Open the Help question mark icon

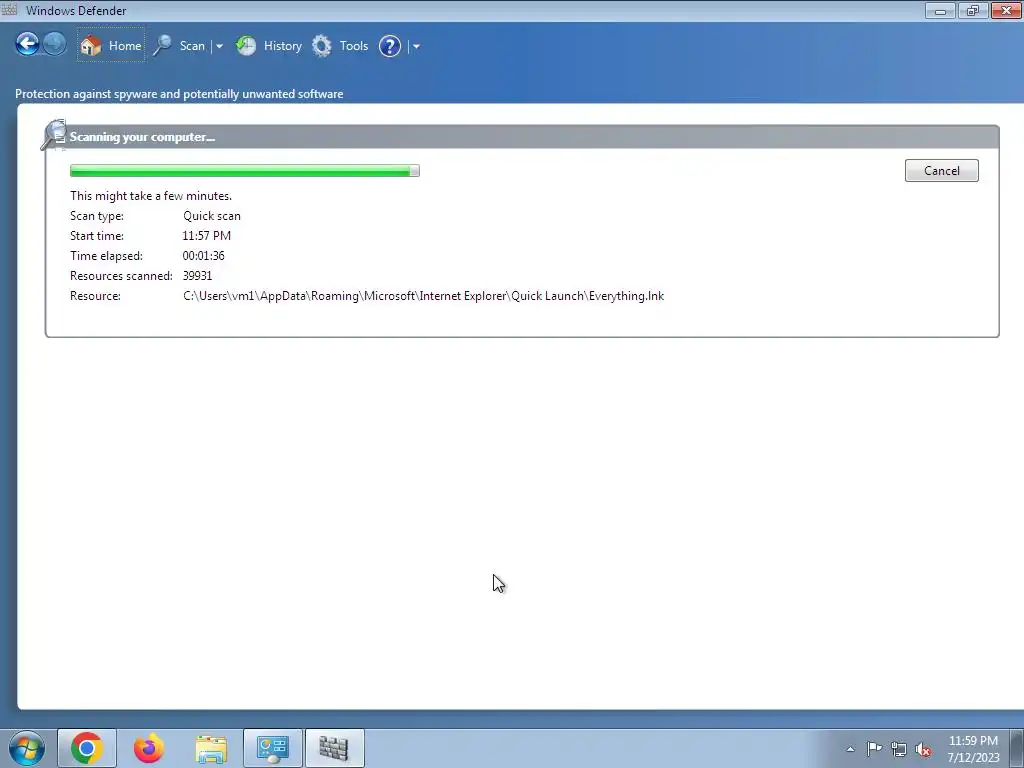pos(390,46)
